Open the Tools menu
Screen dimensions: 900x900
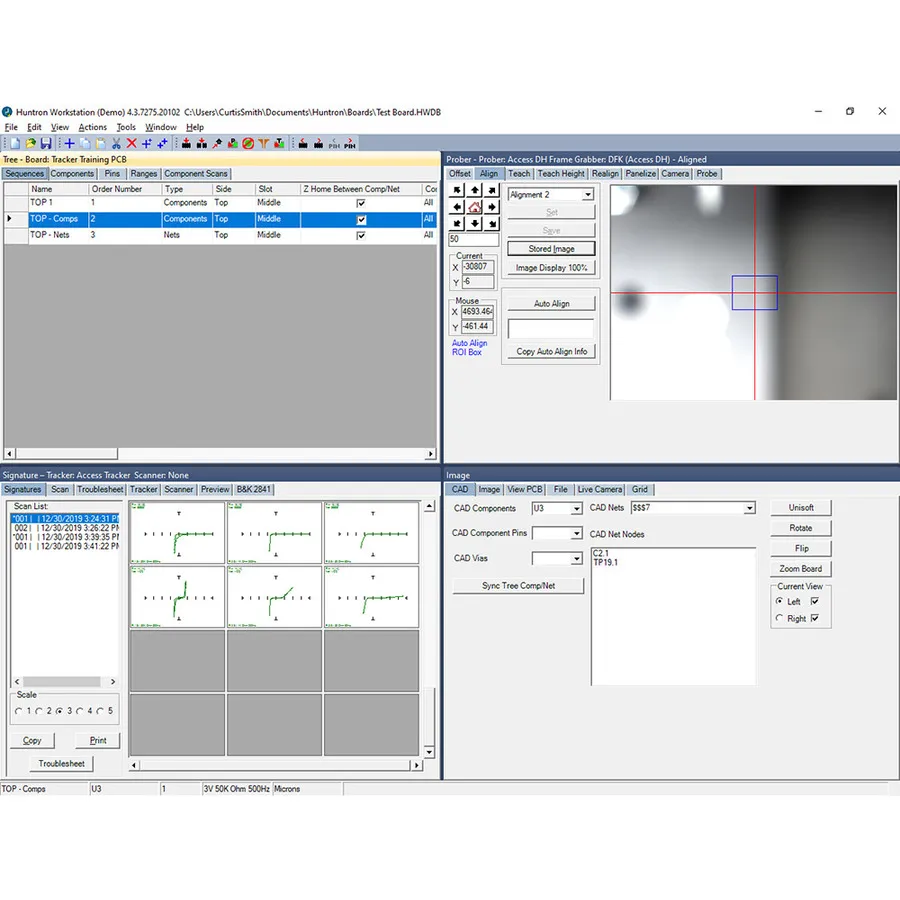pyautogui.click(x=126, y=127)
